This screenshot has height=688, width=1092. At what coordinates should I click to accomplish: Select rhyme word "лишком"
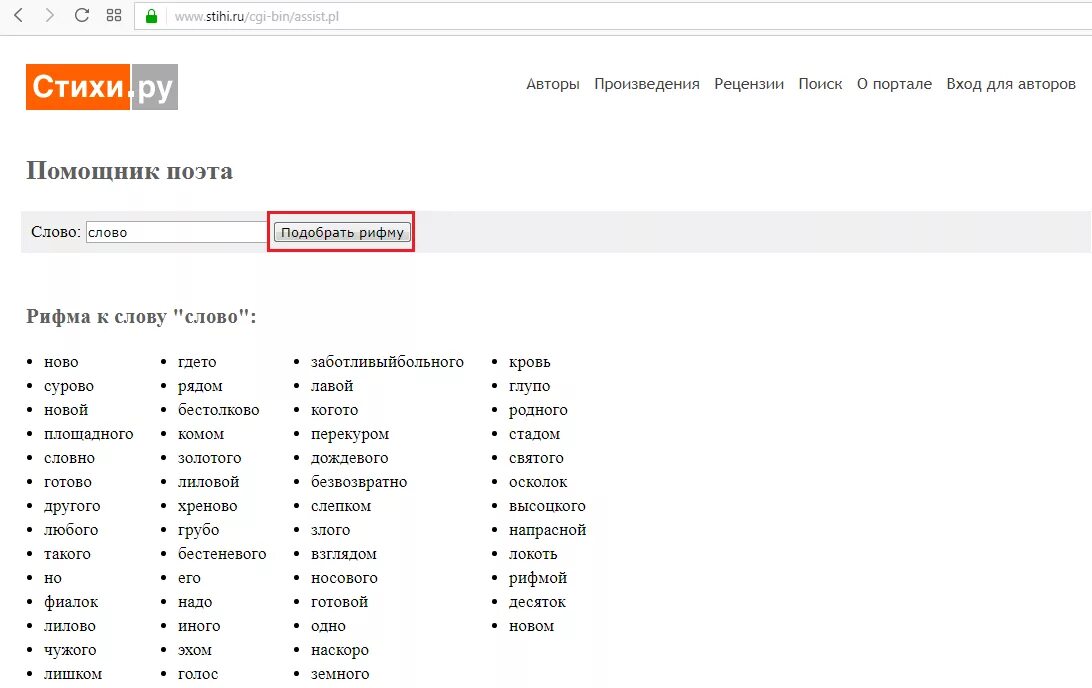pos(73,674)
